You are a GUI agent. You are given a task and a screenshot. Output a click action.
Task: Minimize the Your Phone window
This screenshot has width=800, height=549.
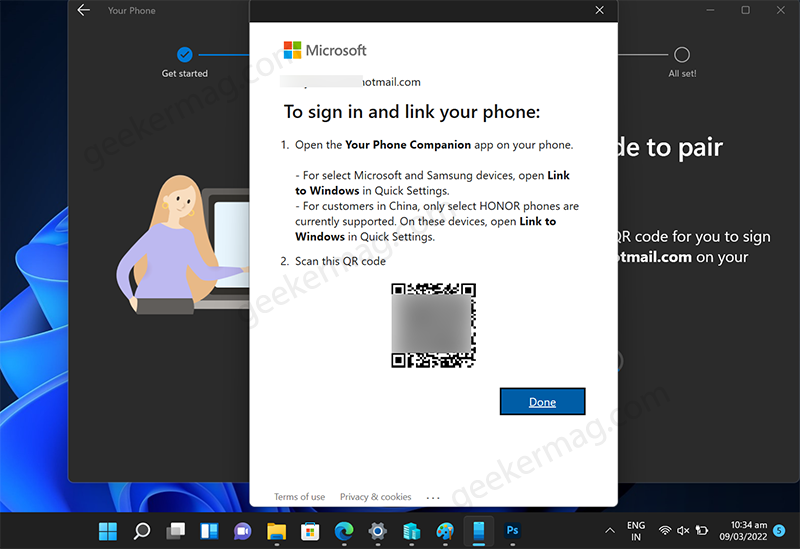click(710, 10)
